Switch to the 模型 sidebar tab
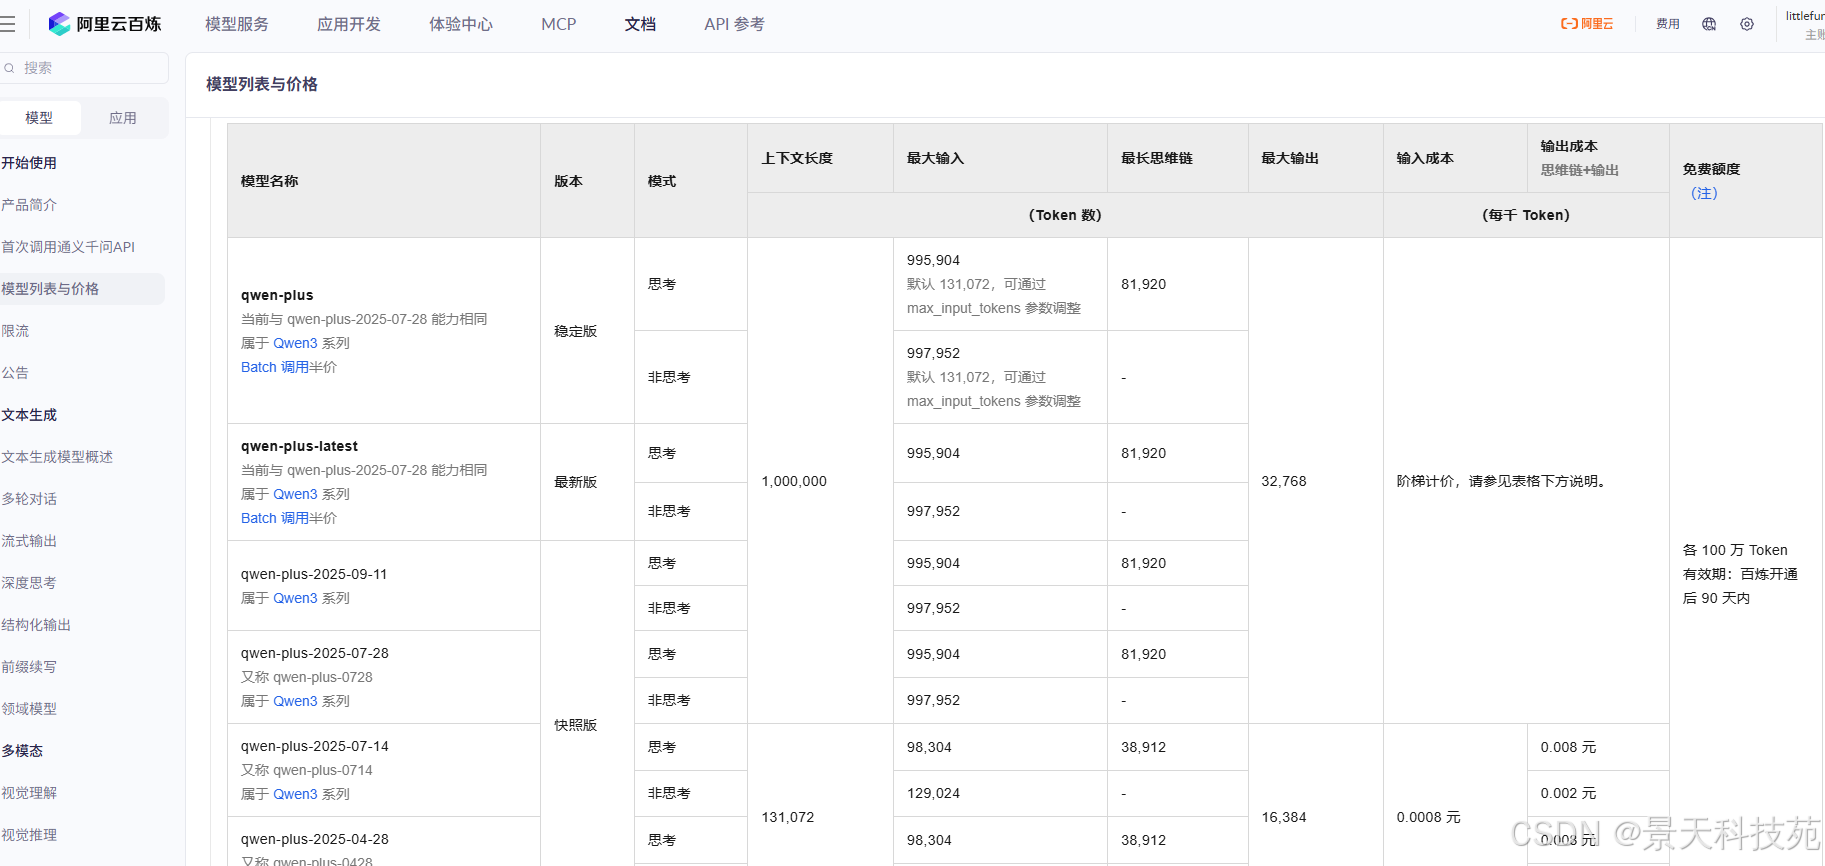The width and height of the screenshot is (1825, 866). [39, 118]
